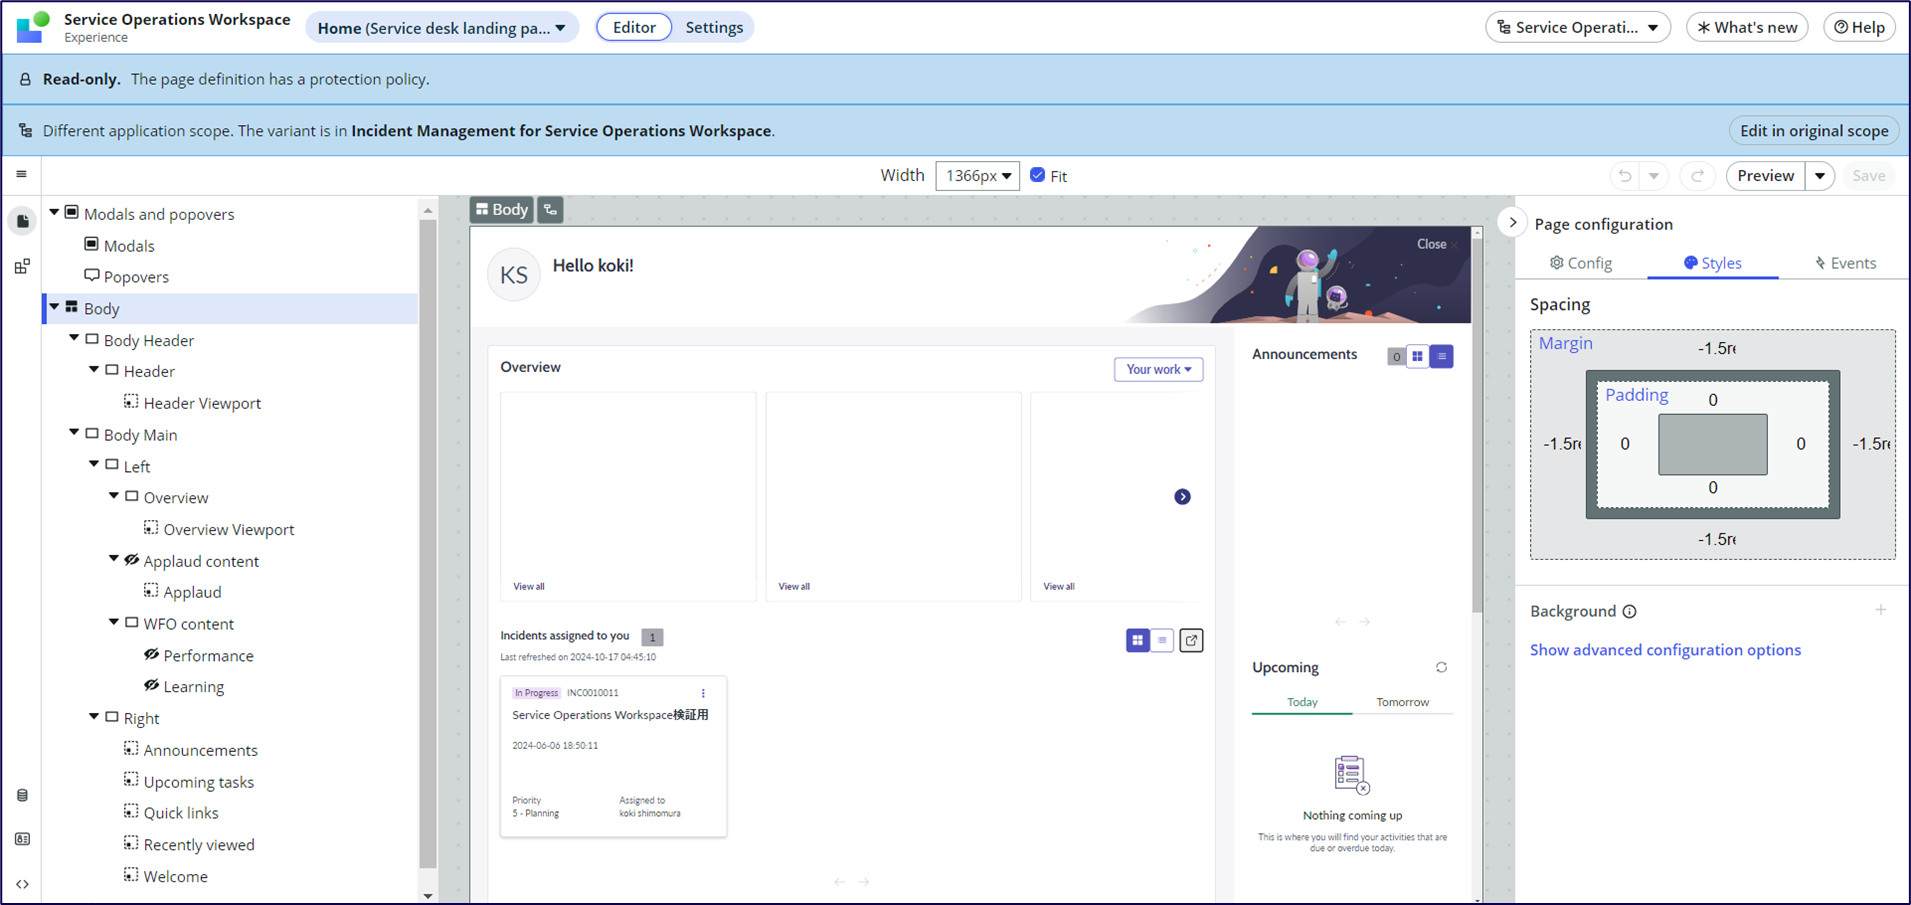Open the Config tab

point(1581,263)
